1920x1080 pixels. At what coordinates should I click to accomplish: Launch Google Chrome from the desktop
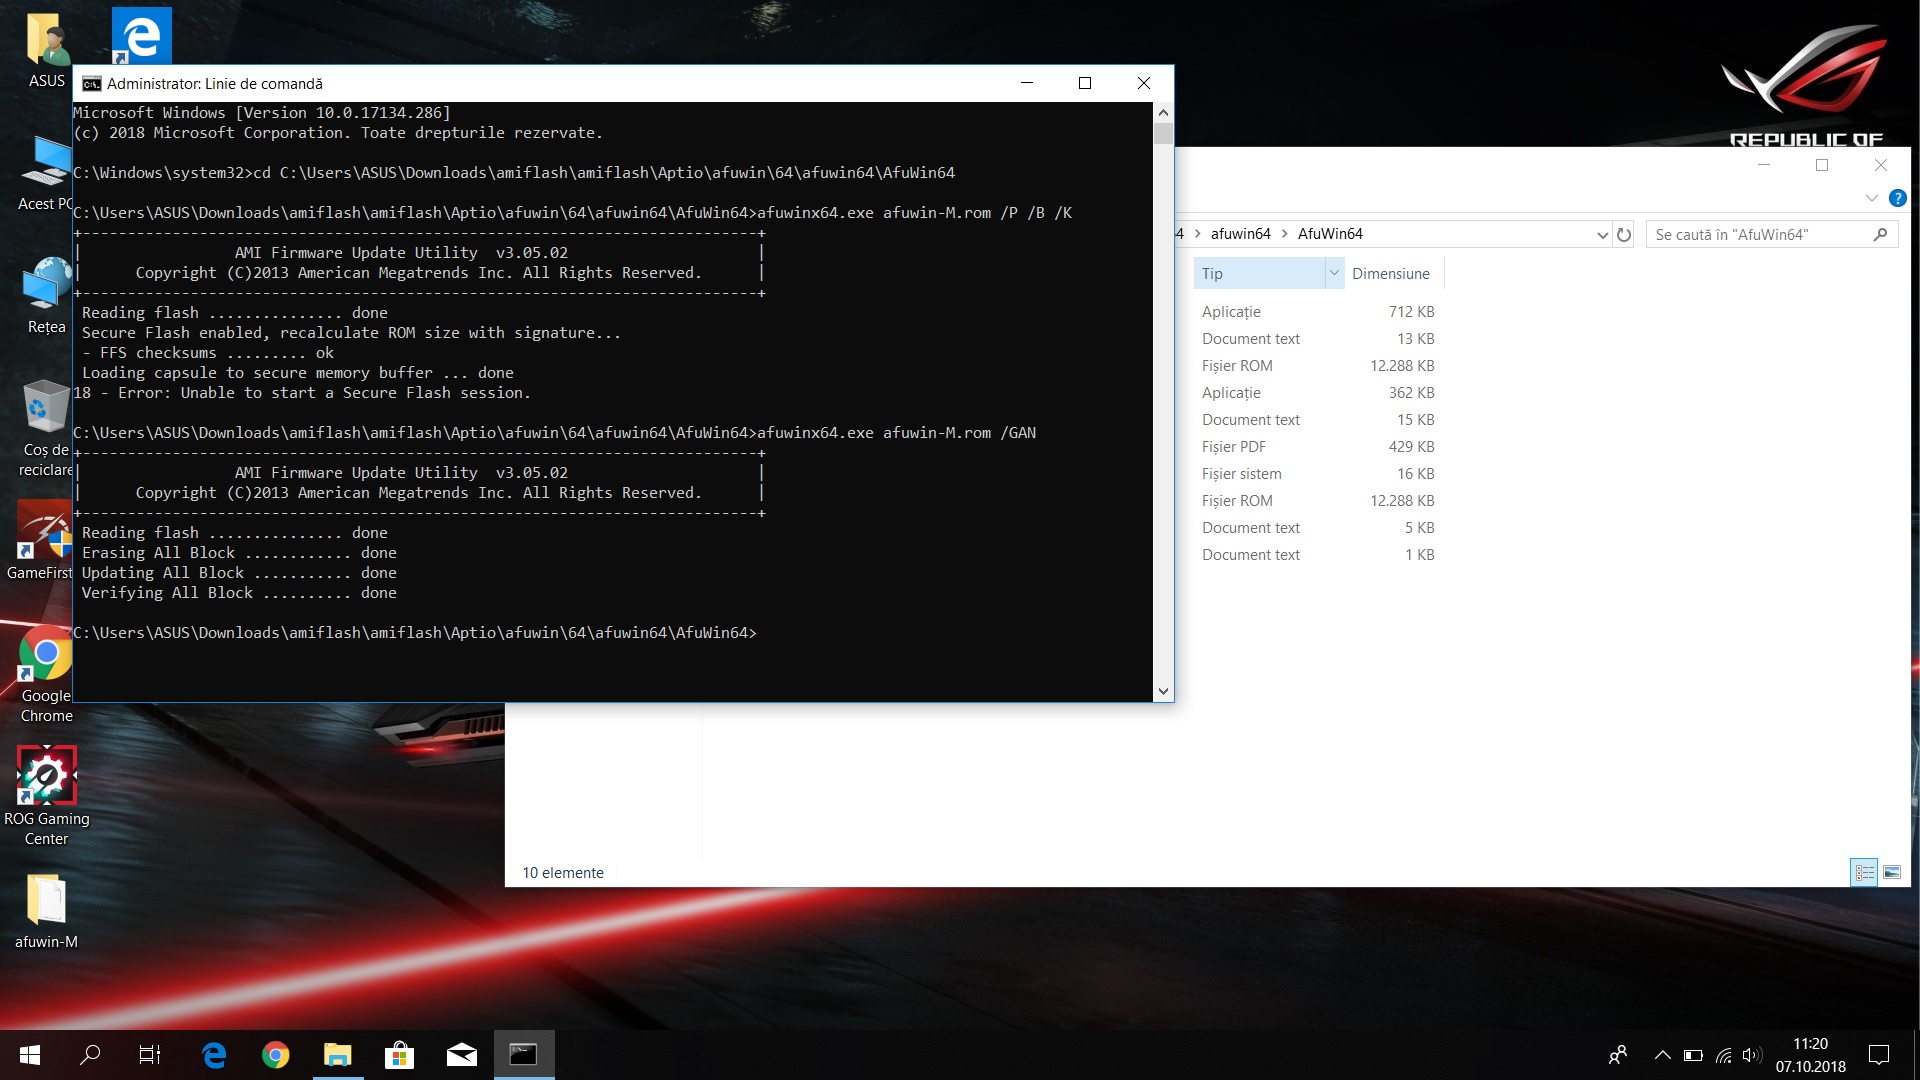[45, 674]
